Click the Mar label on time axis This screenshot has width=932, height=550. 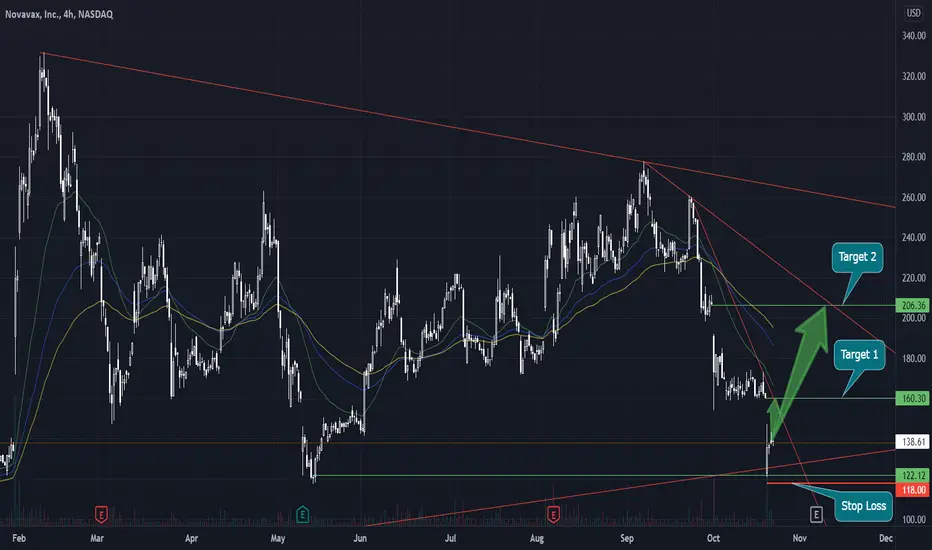[x=97, y=538]
